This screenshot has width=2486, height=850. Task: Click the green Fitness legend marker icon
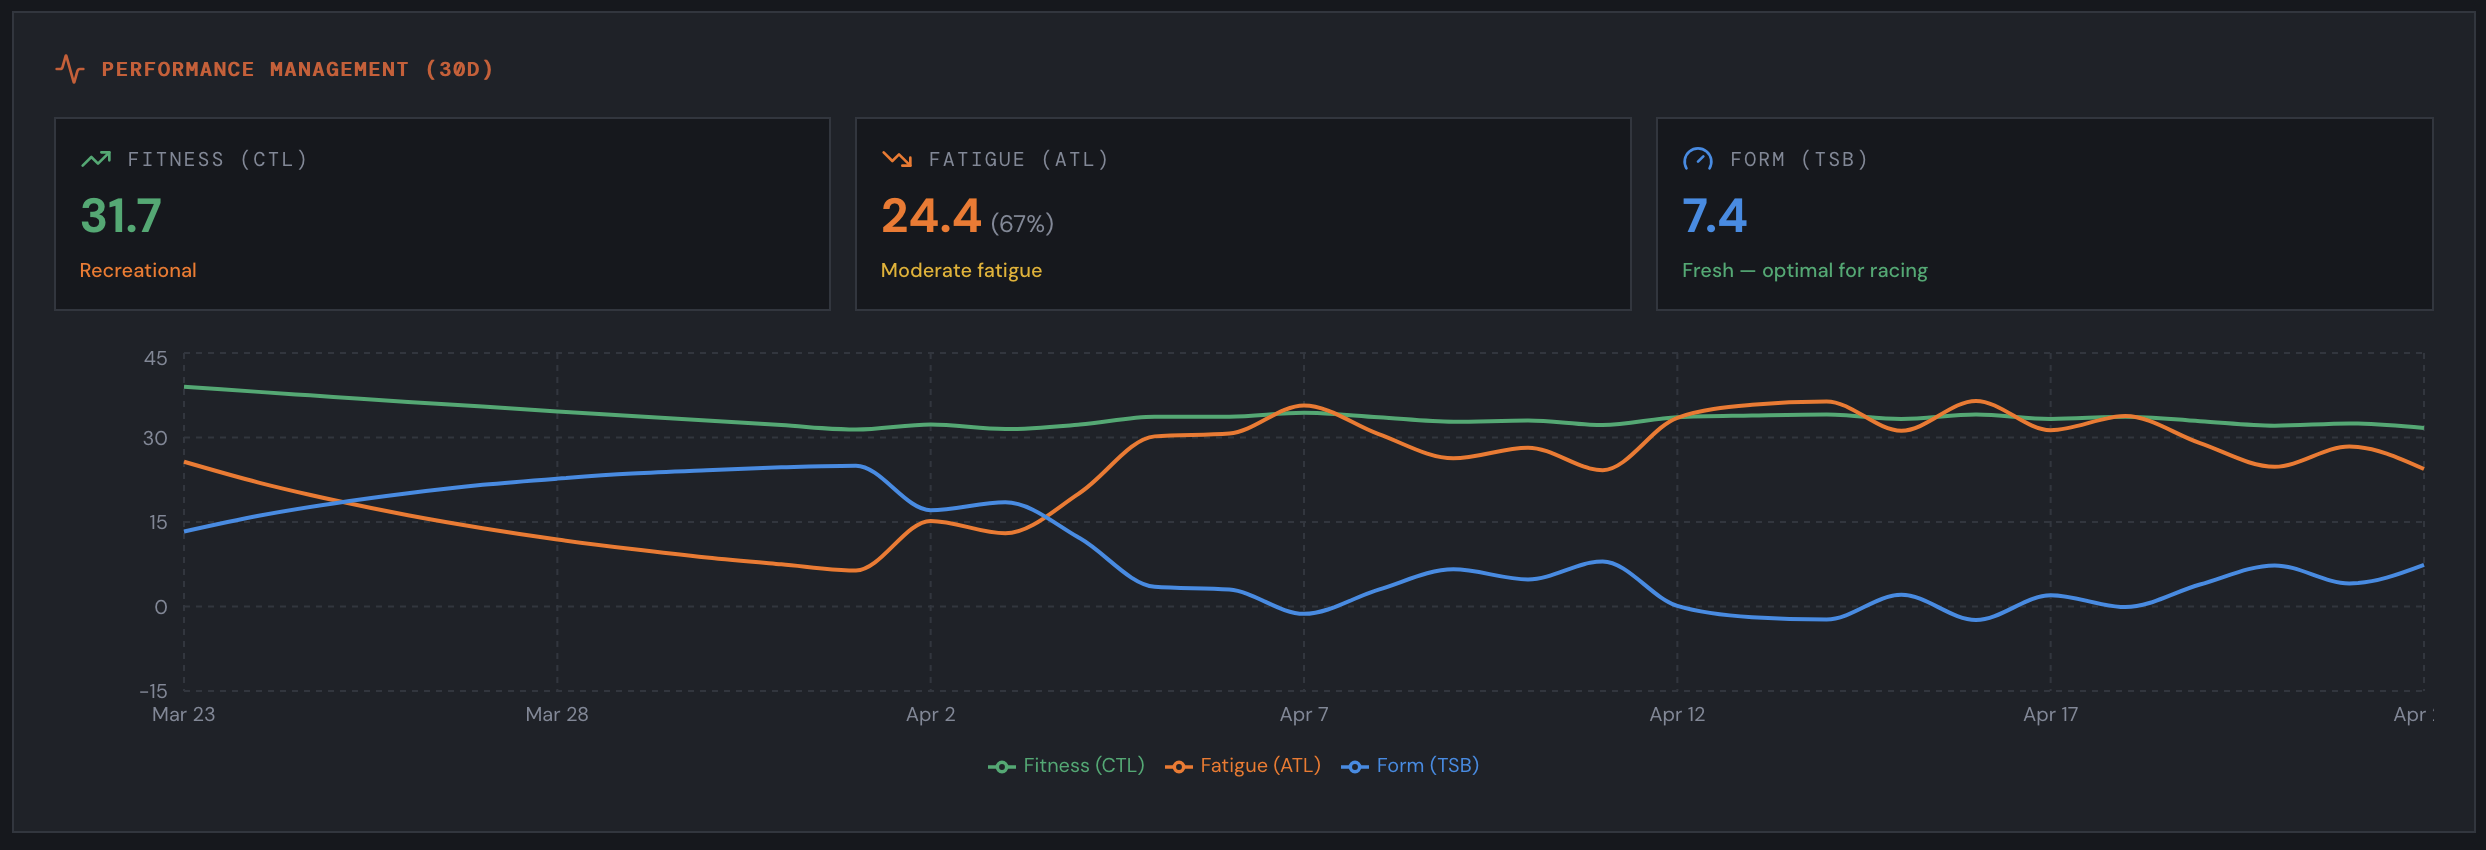pyautogui.click(x=1002, y=767)
